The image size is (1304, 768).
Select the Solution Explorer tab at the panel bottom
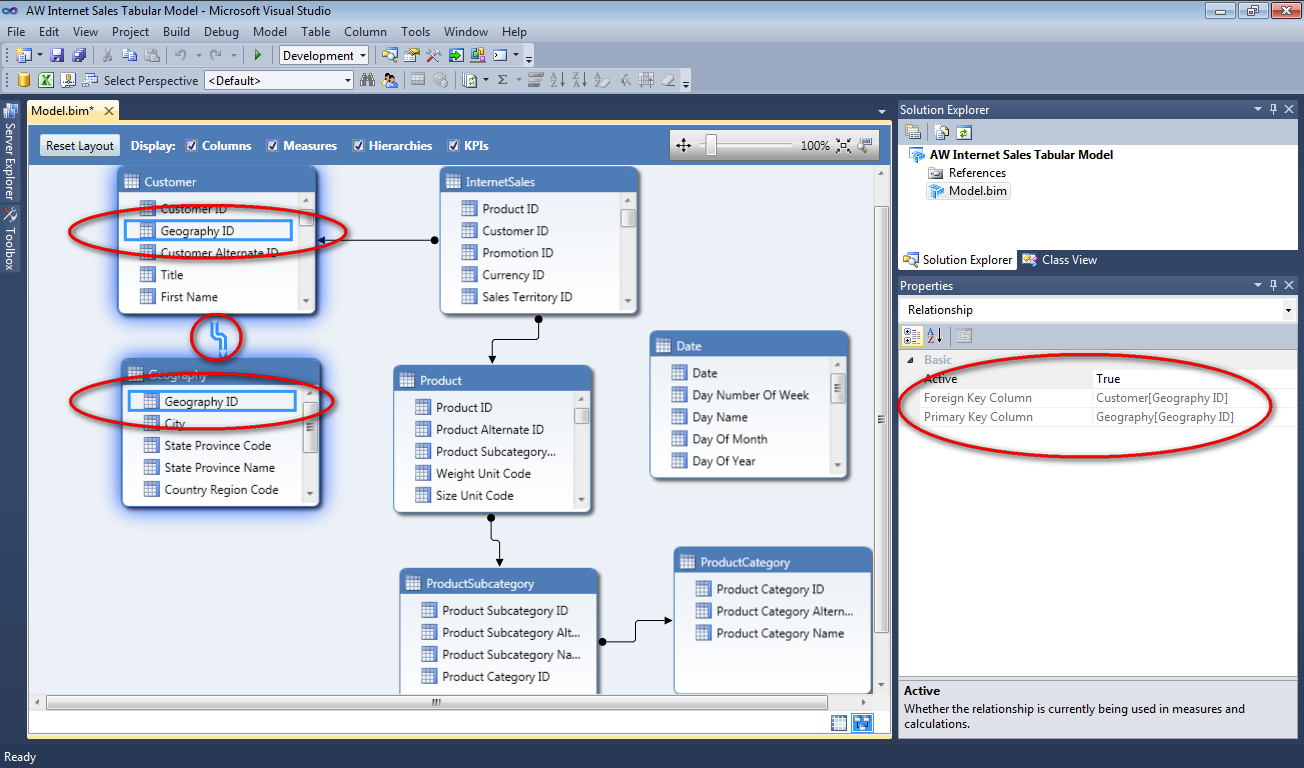(957, 260)
